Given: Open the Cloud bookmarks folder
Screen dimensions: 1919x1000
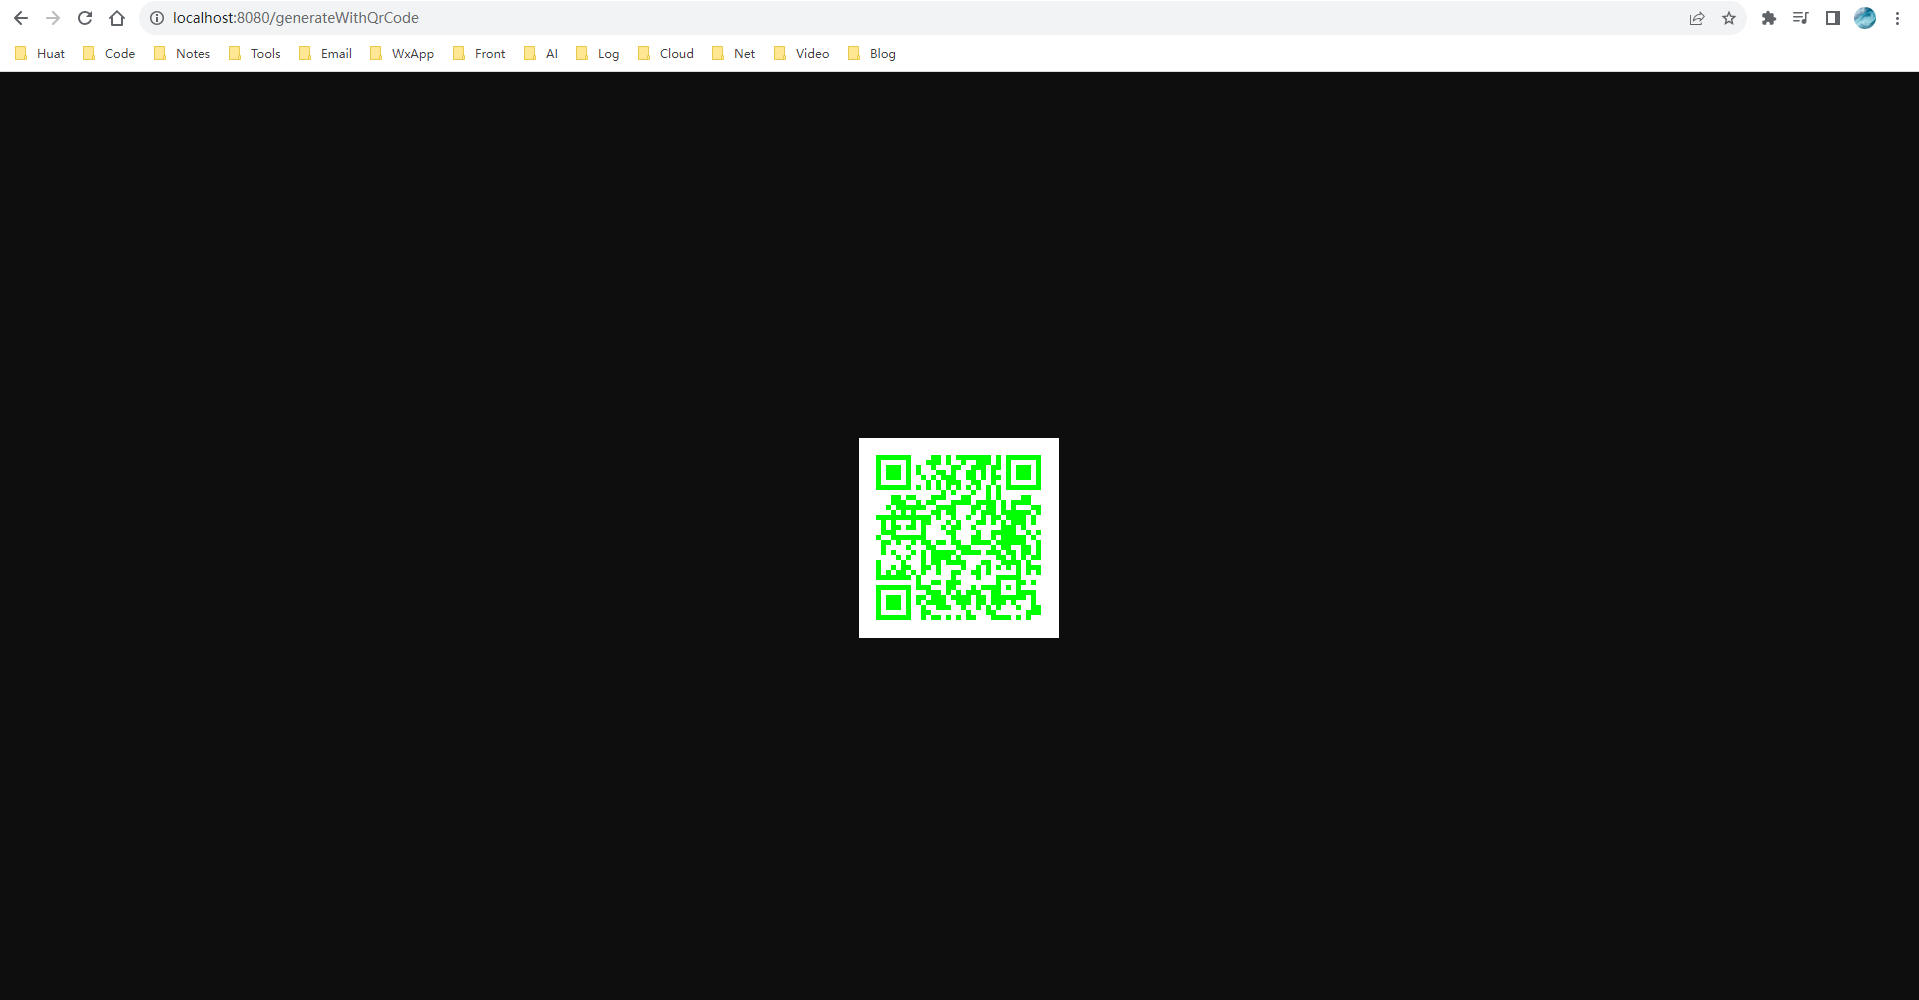Looking at the screenshot, I should point(675,53).
